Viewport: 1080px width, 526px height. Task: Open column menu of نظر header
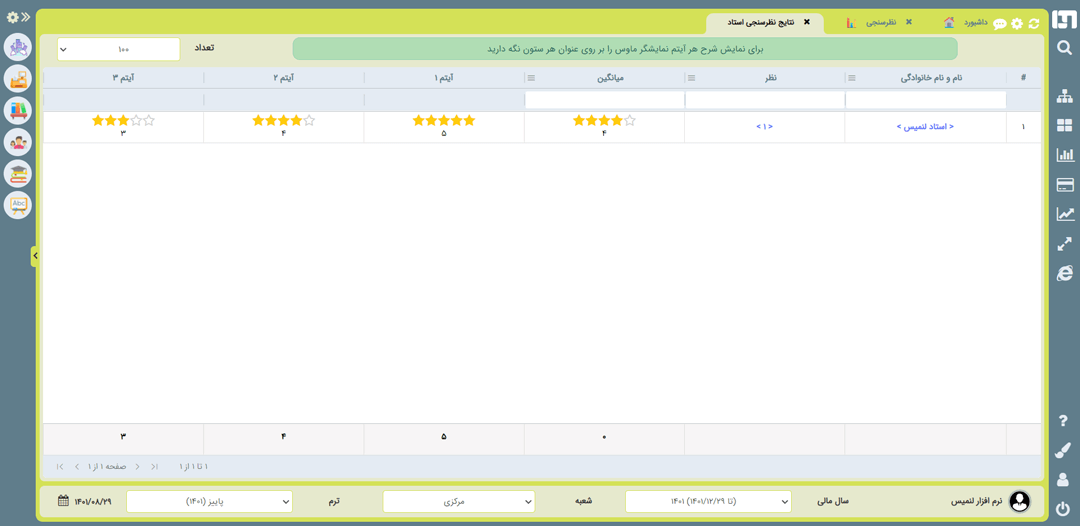click(x=692, y=78)
